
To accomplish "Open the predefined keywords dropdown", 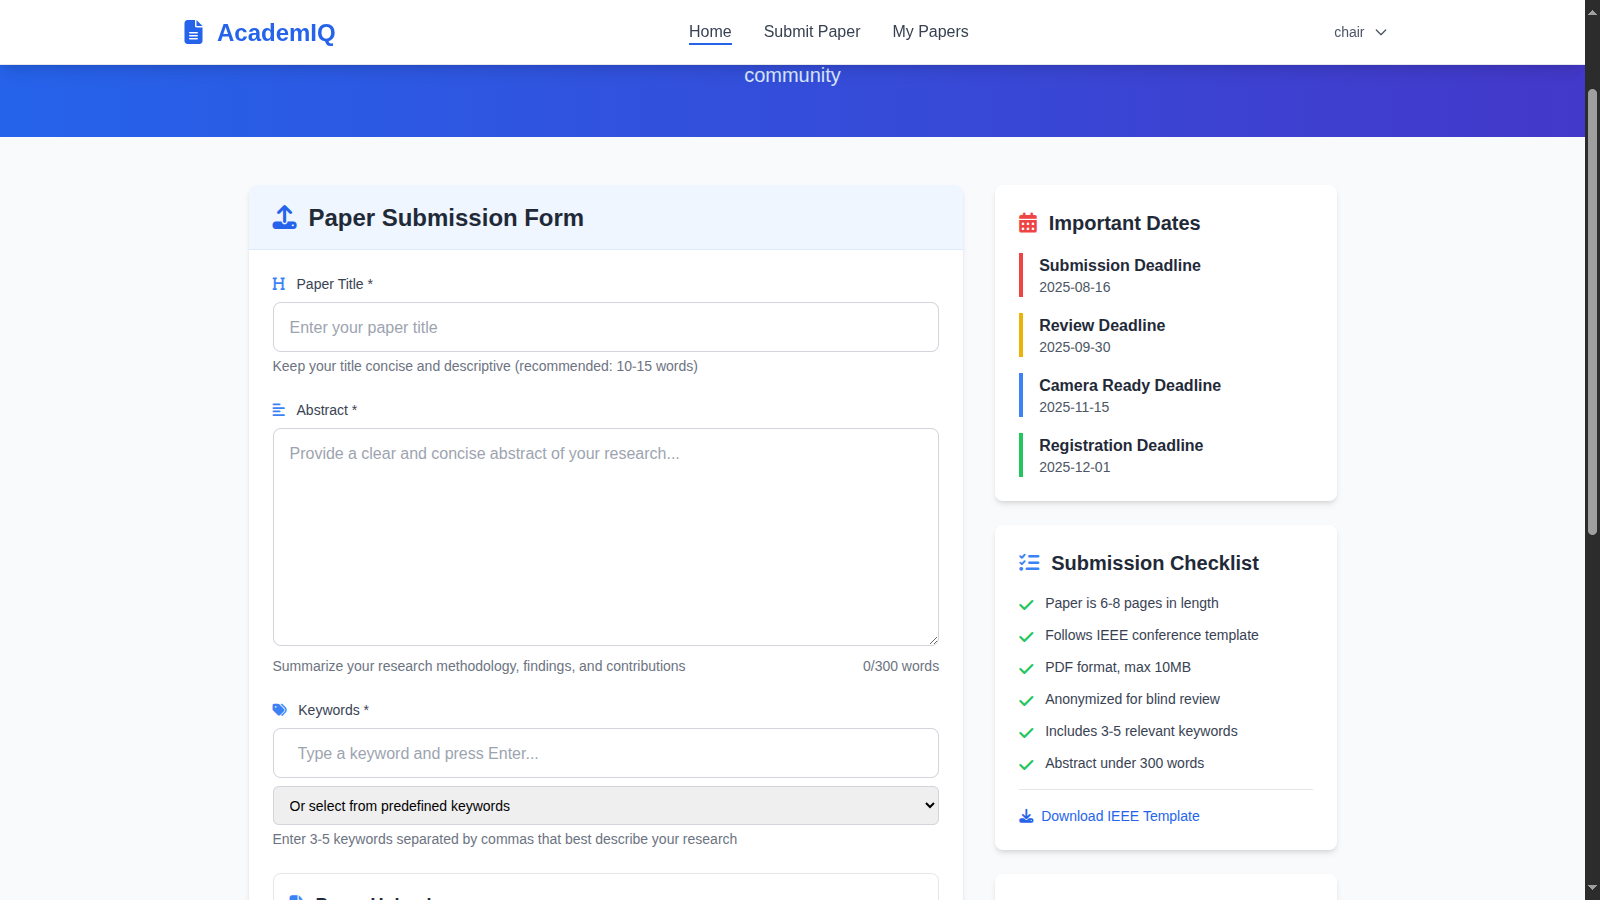I will (605, 805).
